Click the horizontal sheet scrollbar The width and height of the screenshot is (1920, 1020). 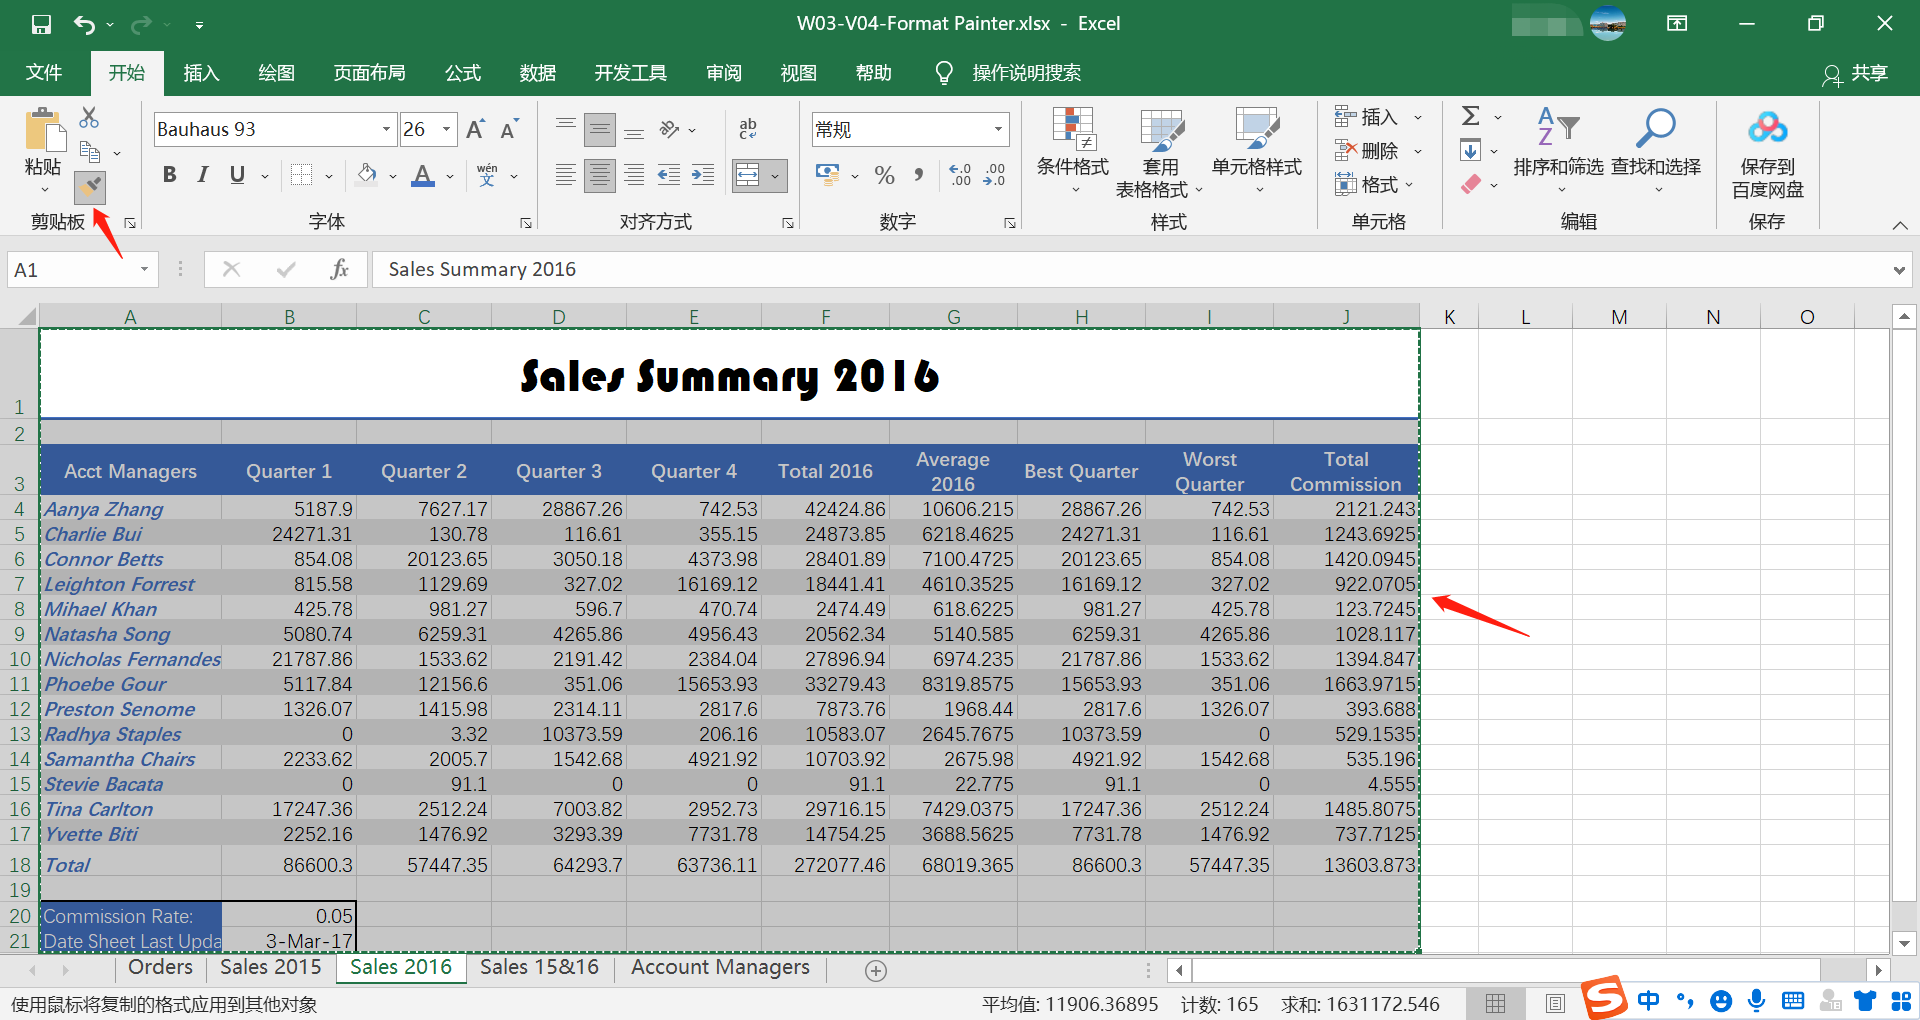pos(1506,970)
